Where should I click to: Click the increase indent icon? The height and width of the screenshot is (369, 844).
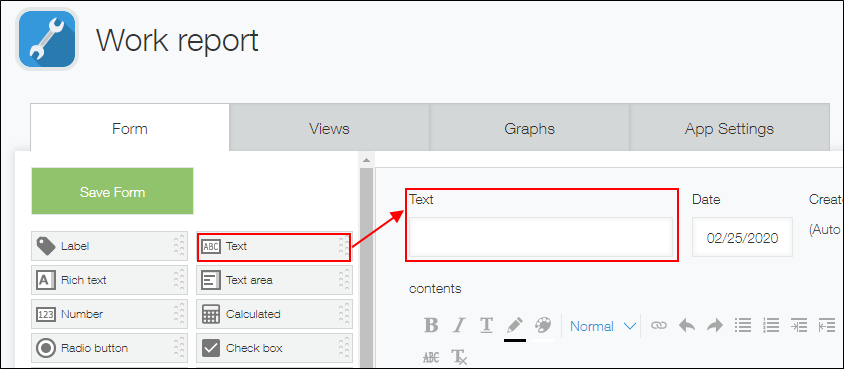click(799, 325)
